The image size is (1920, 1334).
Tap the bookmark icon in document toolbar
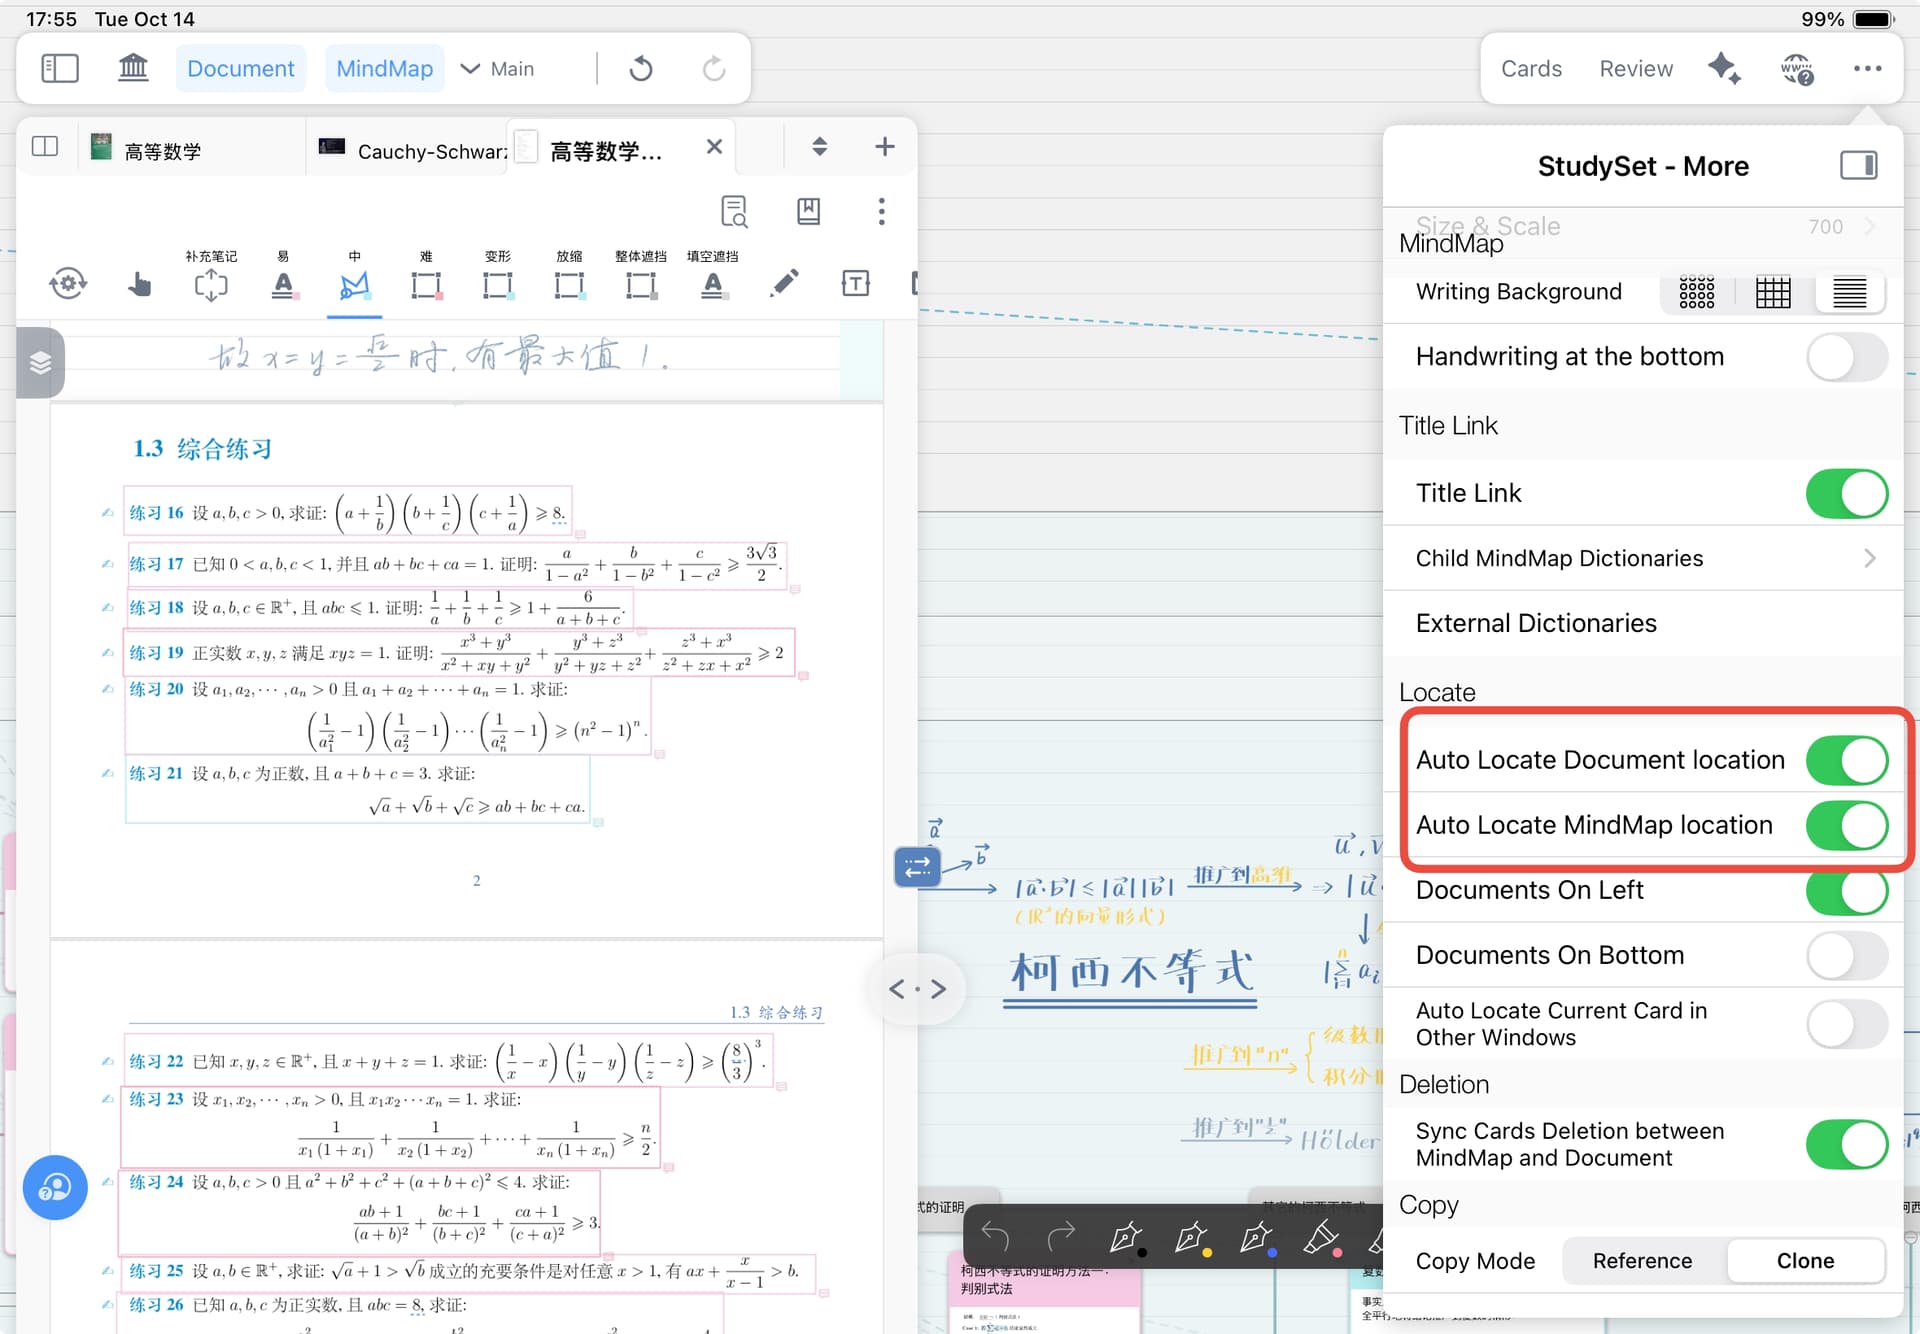pyautogui.click(x=808, y=211)
